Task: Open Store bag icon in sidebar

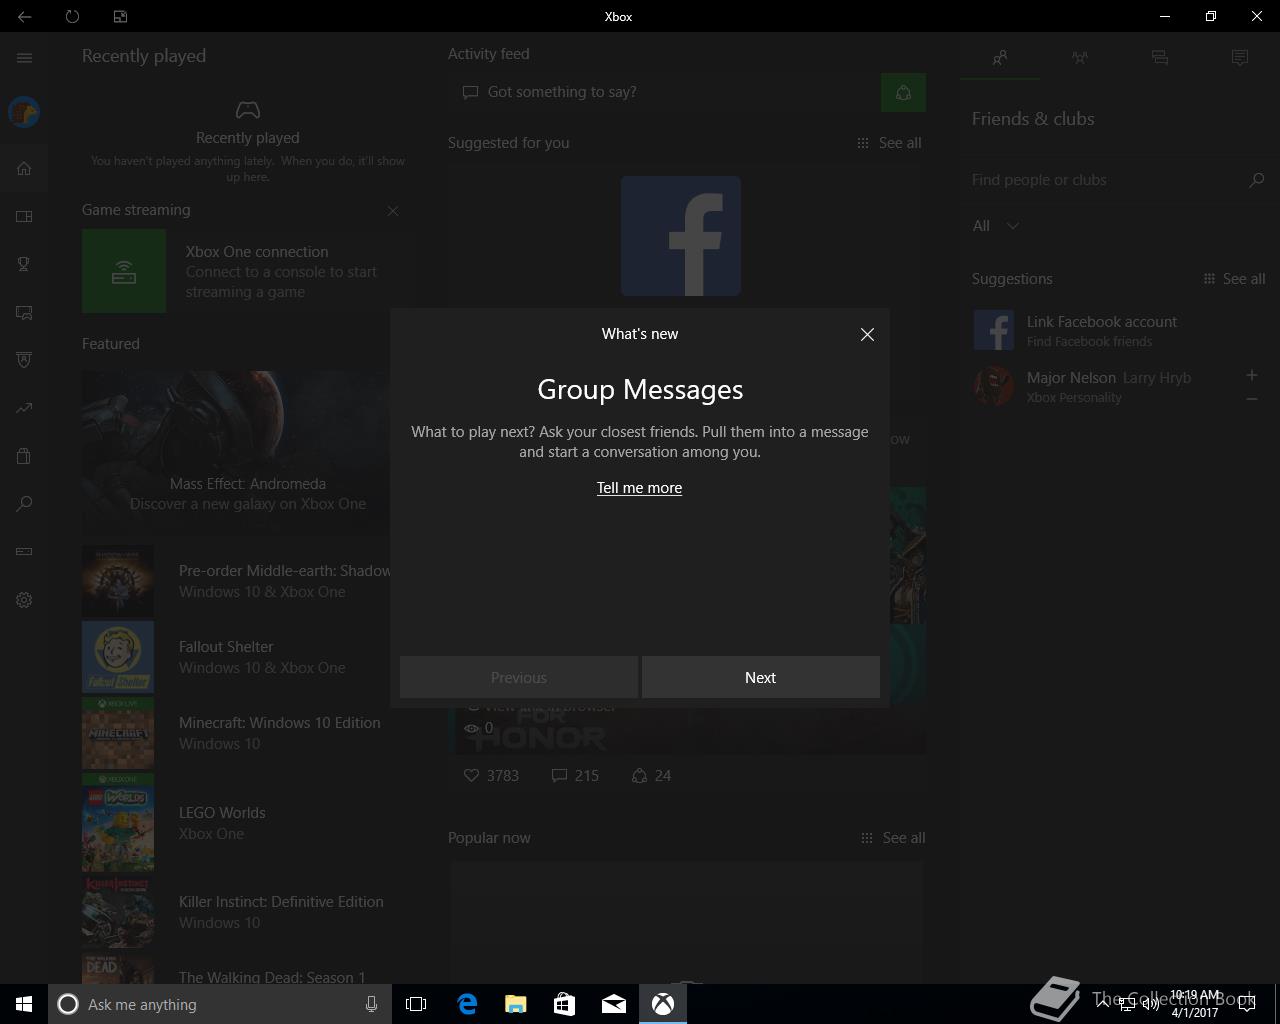Action: click(24, 456)
